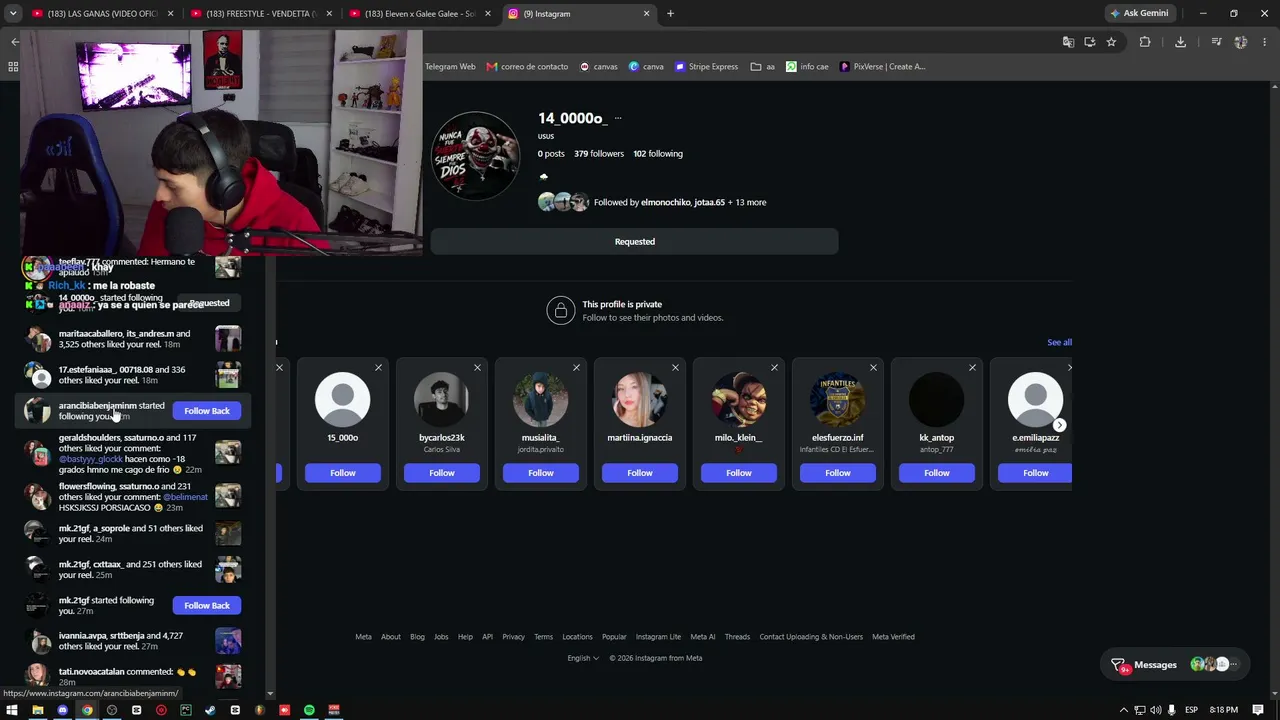Open the media controls icon
This screenshot has width=1280, height=720.
1216,42
